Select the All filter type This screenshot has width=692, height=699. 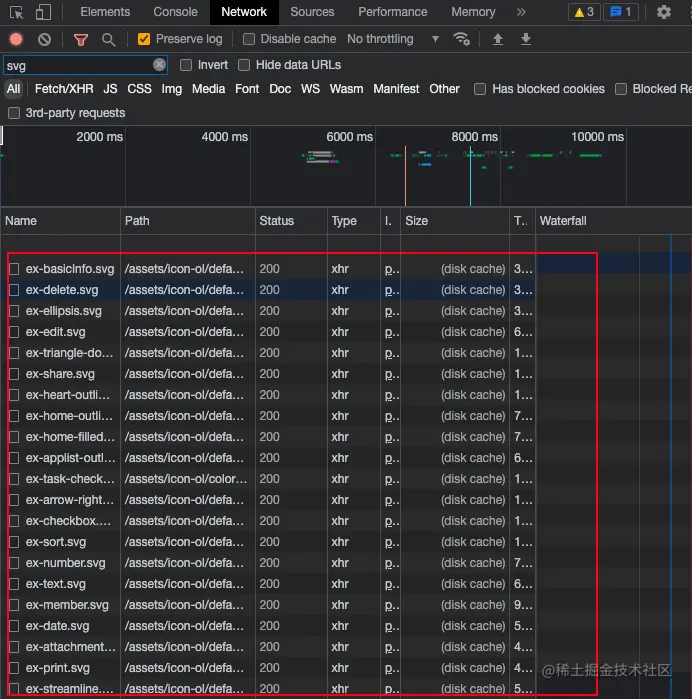pos(13,89)
